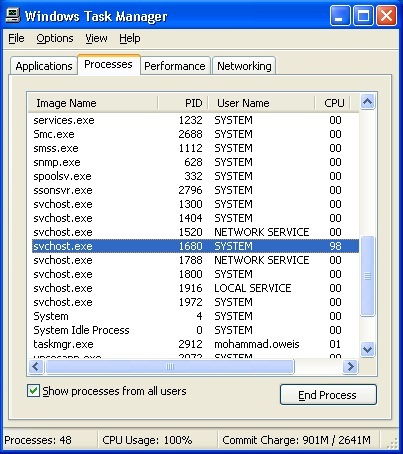
Task: Sort by the User Name column header
Action: [x=261, y=103]
